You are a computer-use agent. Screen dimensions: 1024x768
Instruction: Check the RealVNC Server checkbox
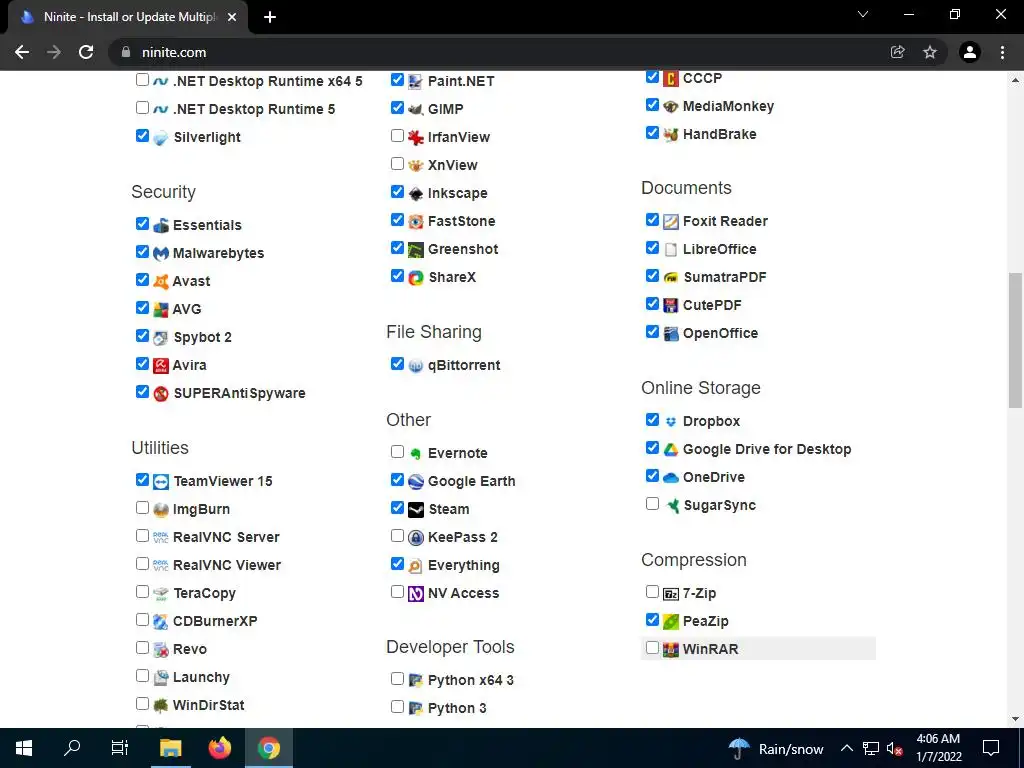click(142, 536)
